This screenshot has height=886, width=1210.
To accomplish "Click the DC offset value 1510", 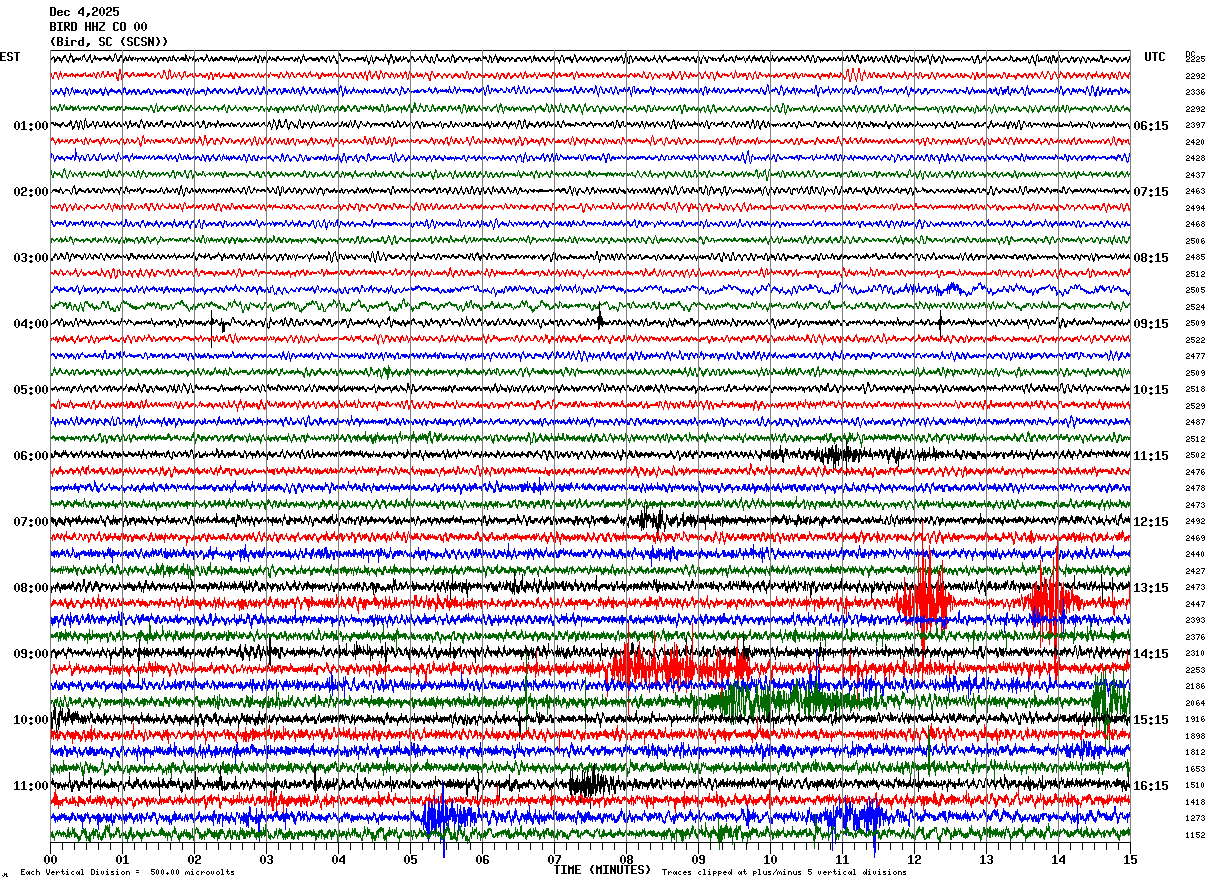I will pos(1195,786).
